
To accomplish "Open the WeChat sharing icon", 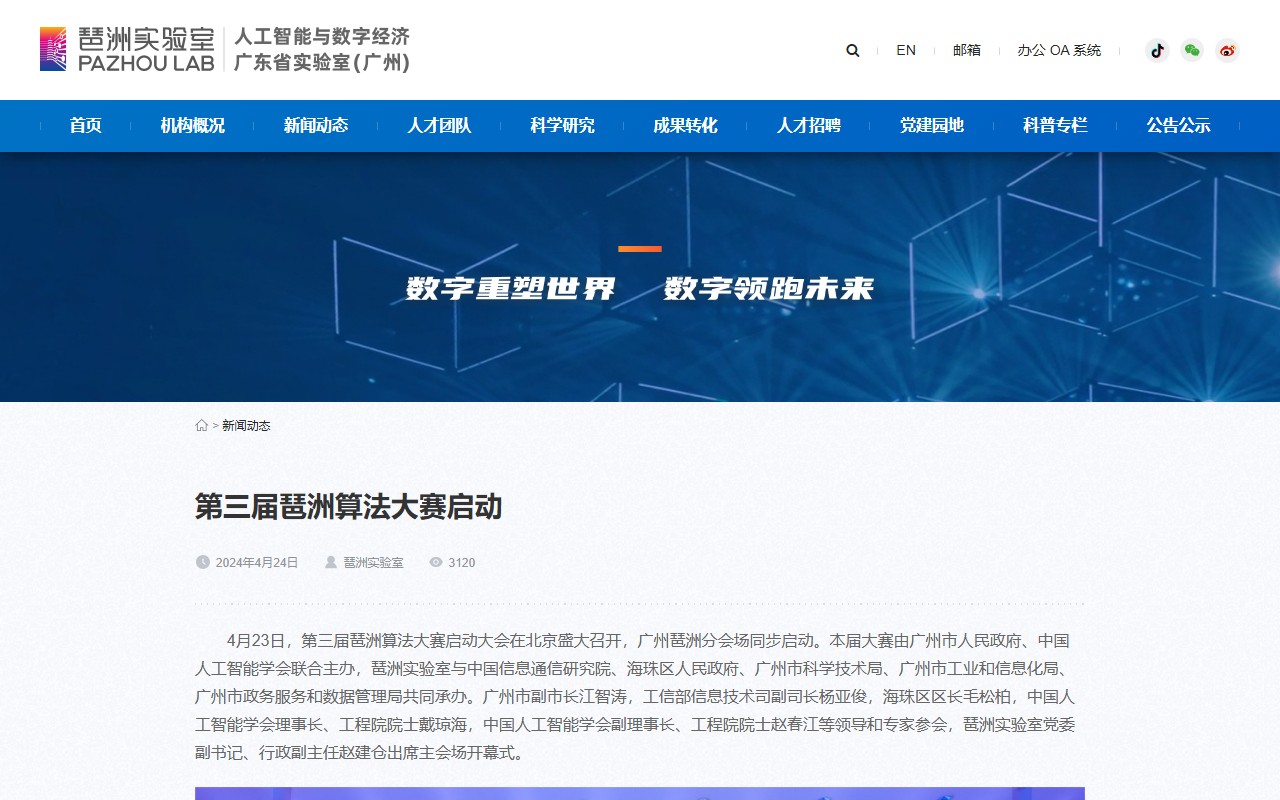I will point(1192,50).
